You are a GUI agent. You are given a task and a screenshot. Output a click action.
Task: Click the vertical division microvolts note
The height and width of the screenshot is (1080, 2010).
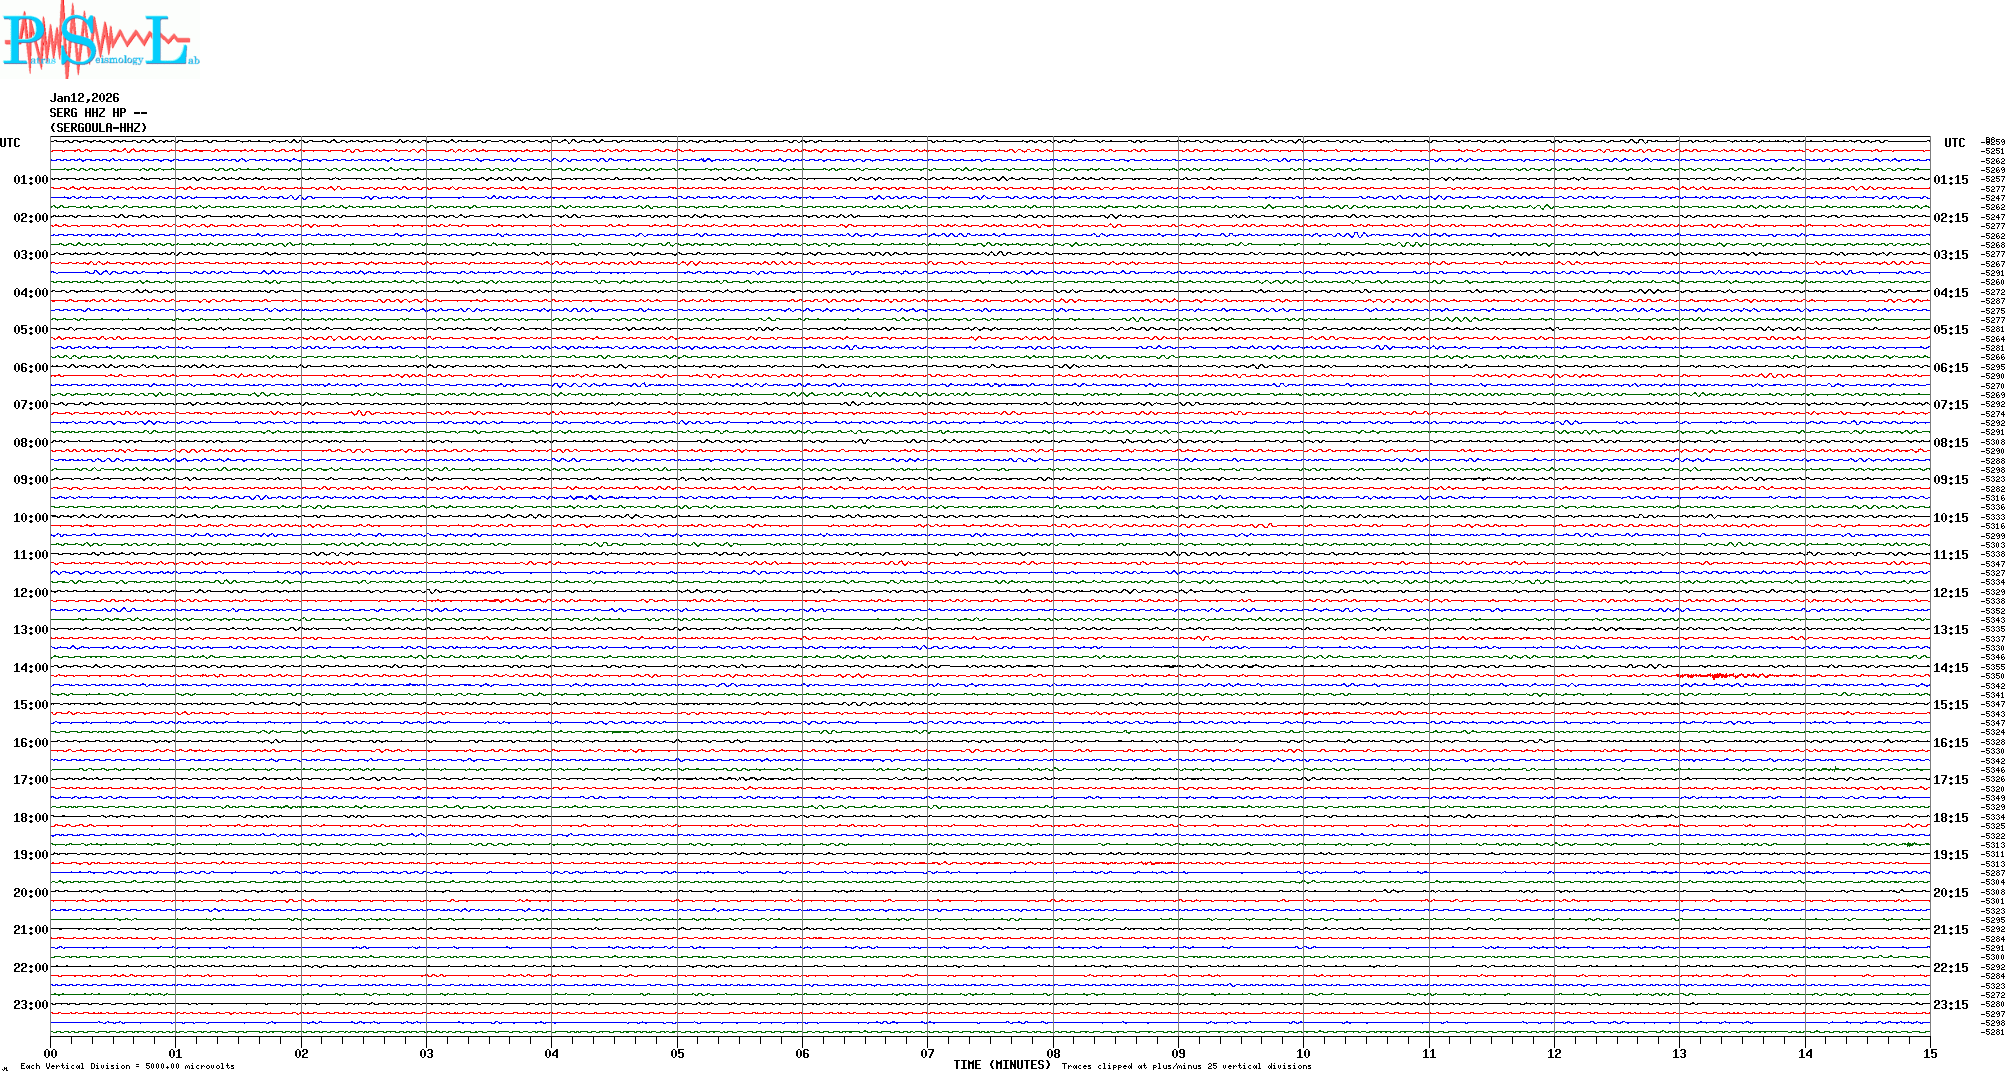(127, 1066)
